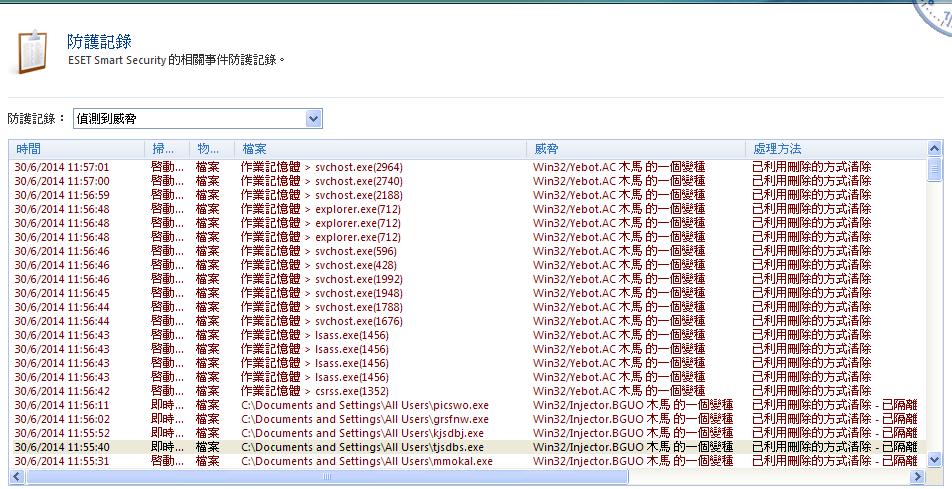
Task: Click the vertical scrollbar down arrow
Action: pos(934,460)
